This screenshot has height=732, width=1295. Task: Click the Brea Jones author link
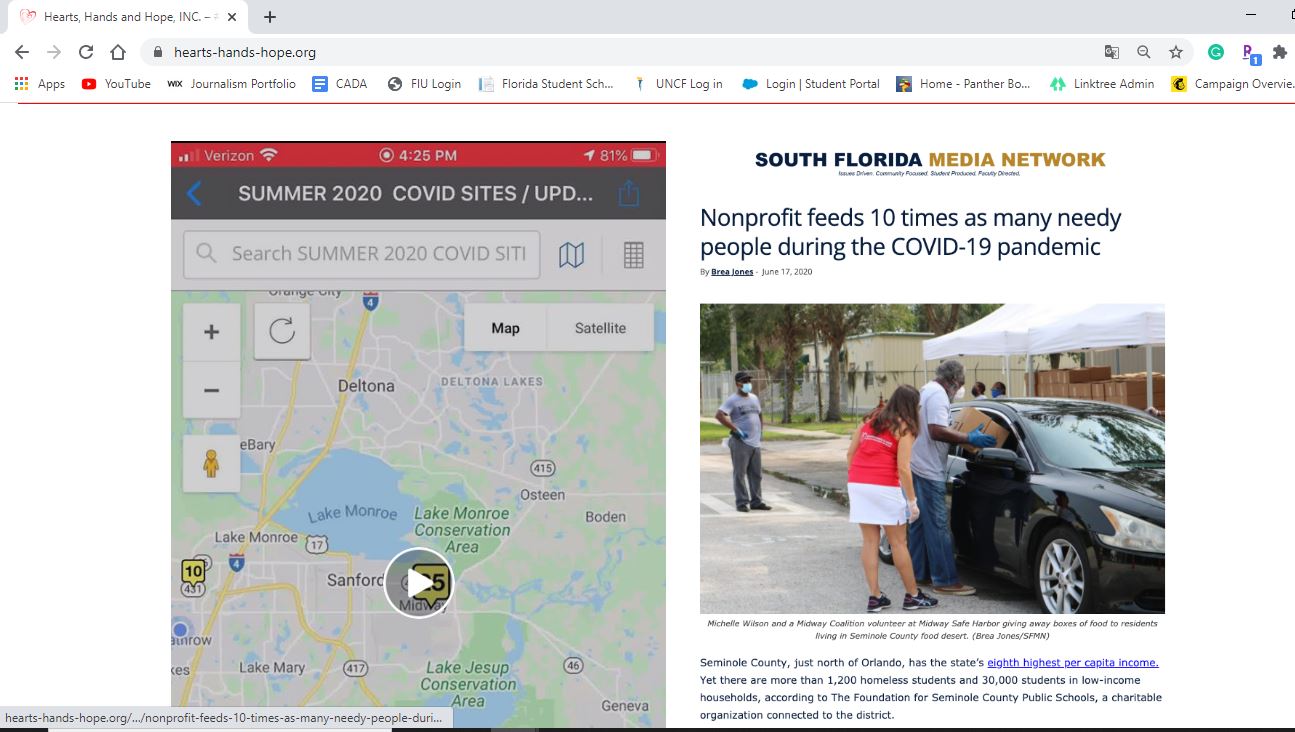(732, 272)
